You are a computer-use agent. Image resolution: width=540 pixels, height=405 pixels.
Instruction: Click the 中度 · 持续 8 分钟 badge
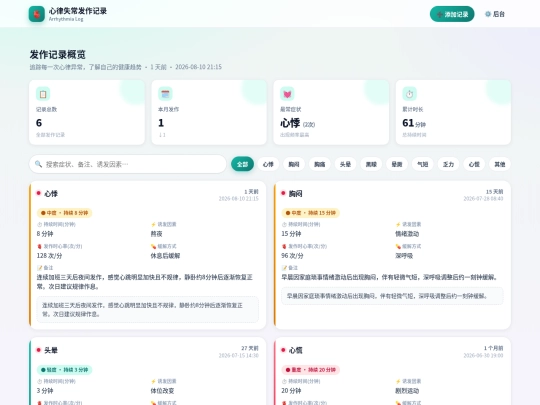click(64, 213)
